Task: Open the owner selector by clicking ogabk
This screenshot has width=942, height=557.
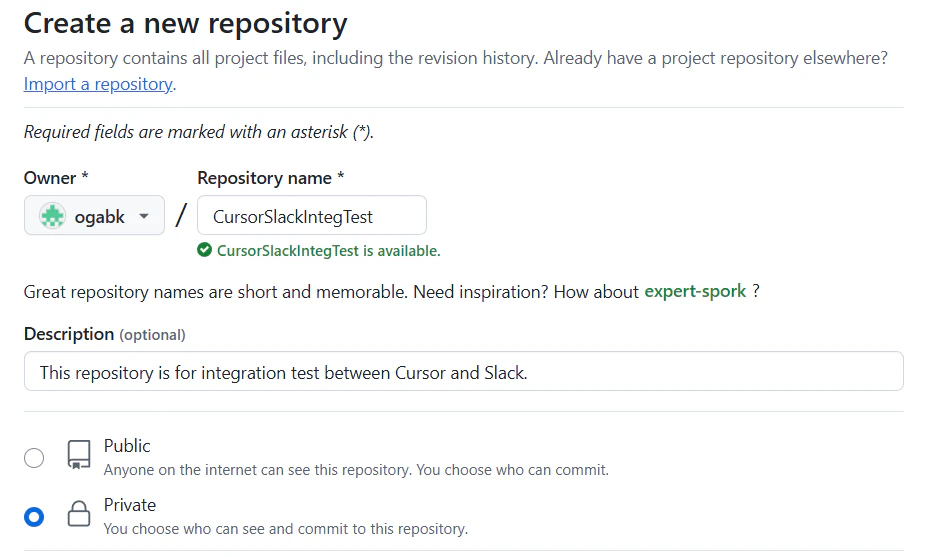Action: pyautogui.click(x=99, y=216)
